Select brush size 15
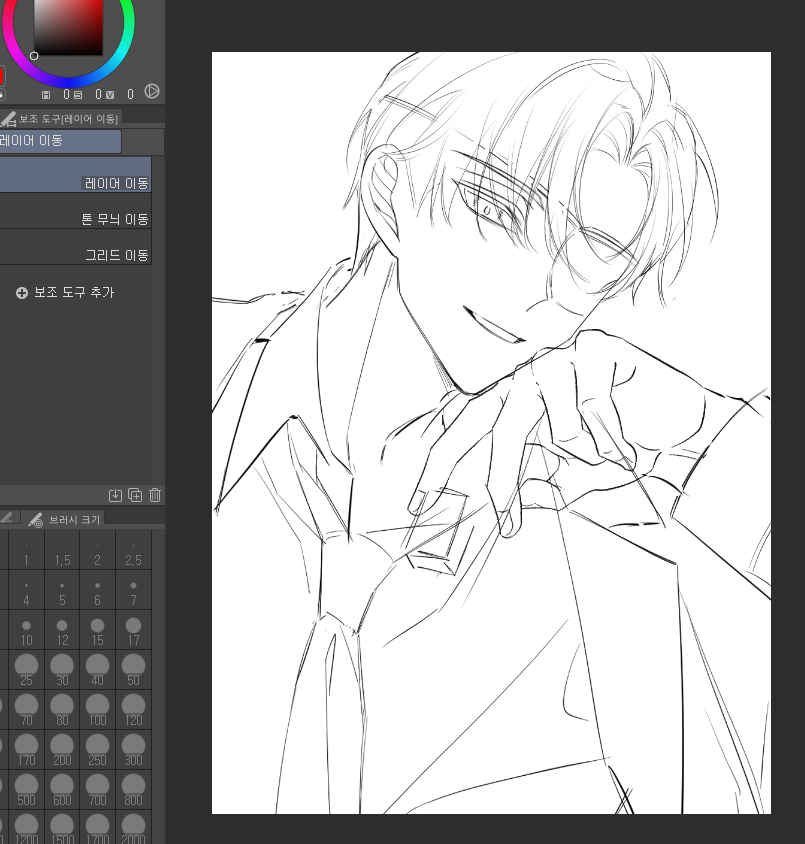 [x=97, y=630]
